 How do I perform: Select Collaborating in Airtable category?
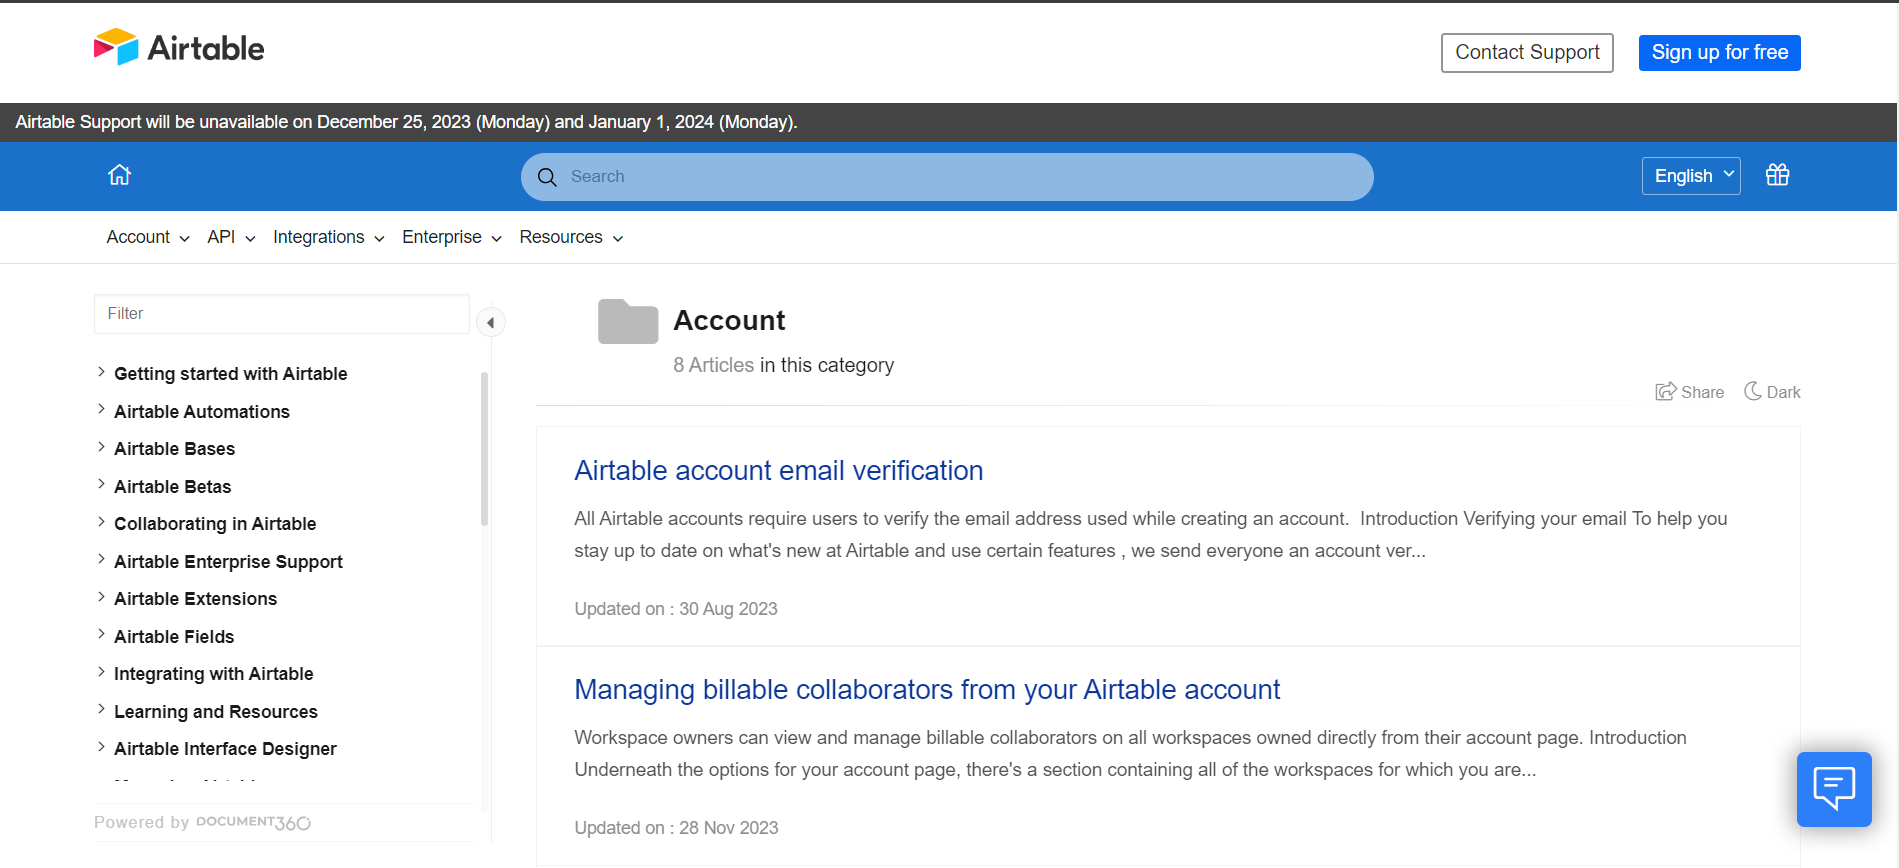[x=215, y=524]
